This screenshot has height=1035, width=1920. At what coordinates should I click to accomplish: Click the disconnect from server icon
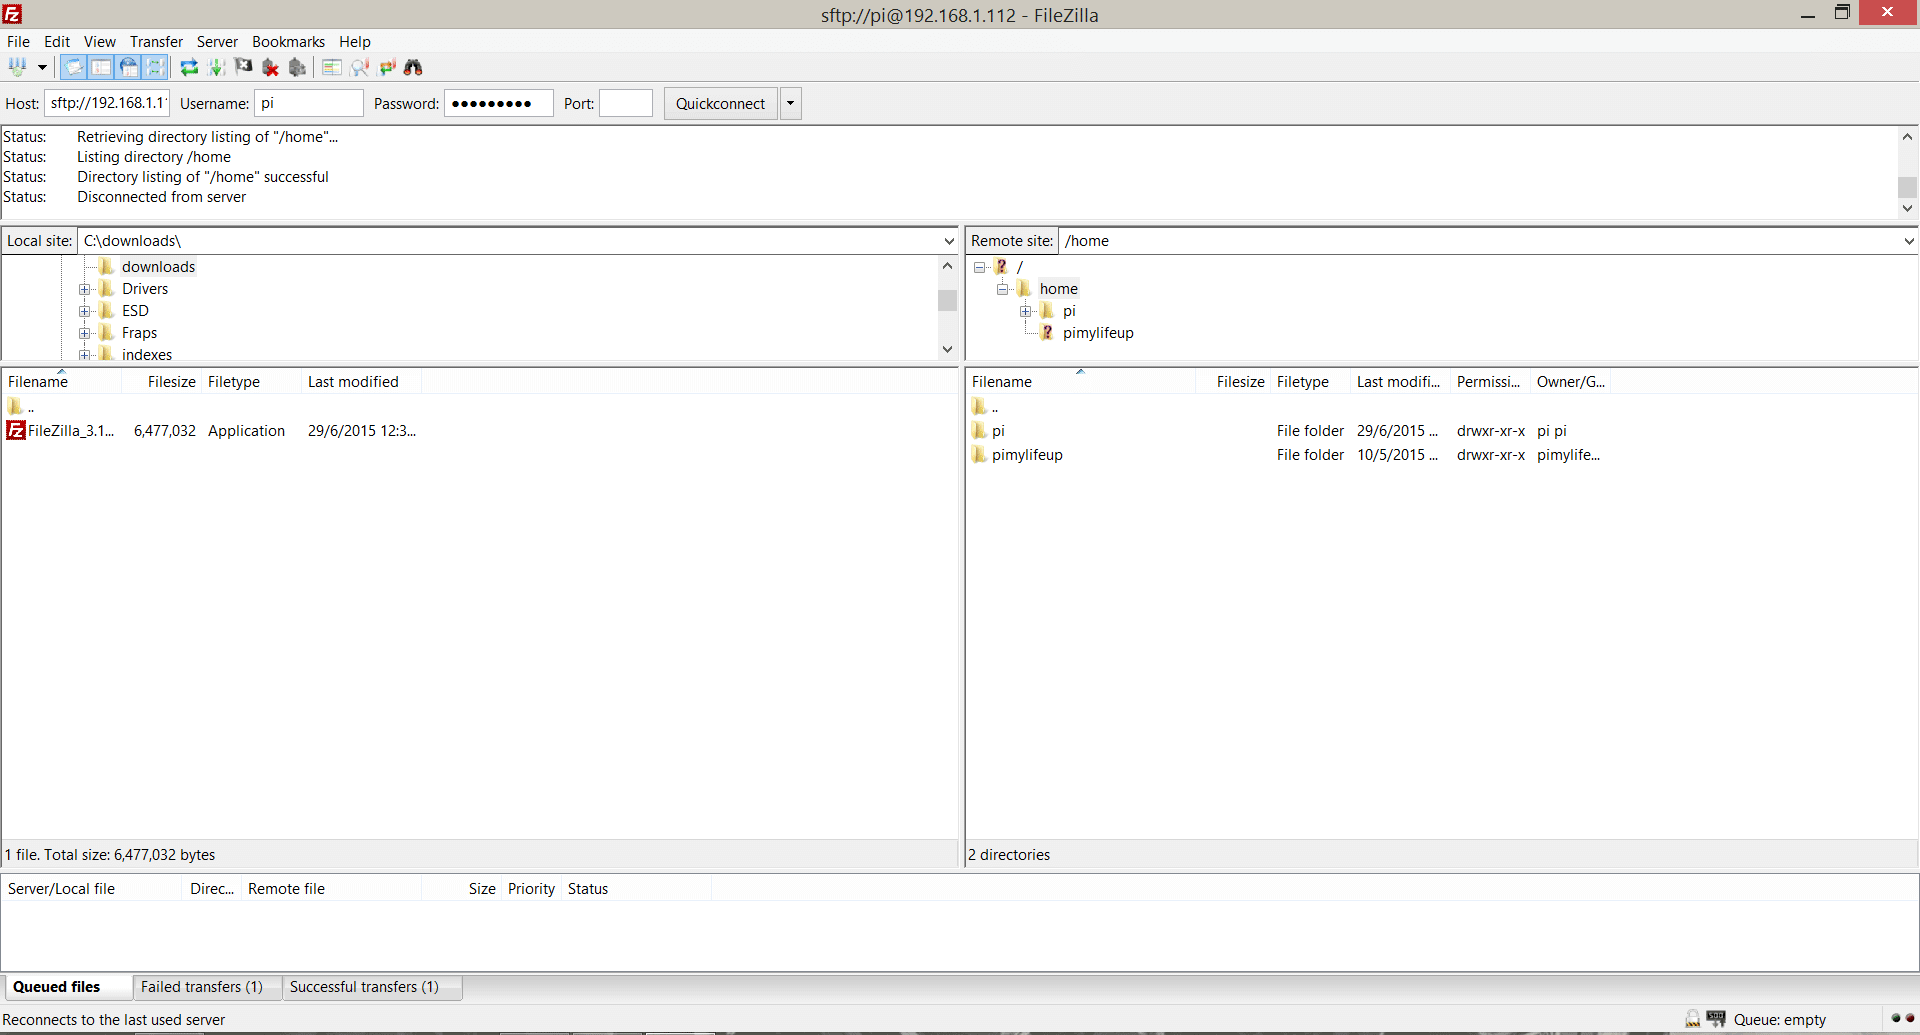coord(270,67)
